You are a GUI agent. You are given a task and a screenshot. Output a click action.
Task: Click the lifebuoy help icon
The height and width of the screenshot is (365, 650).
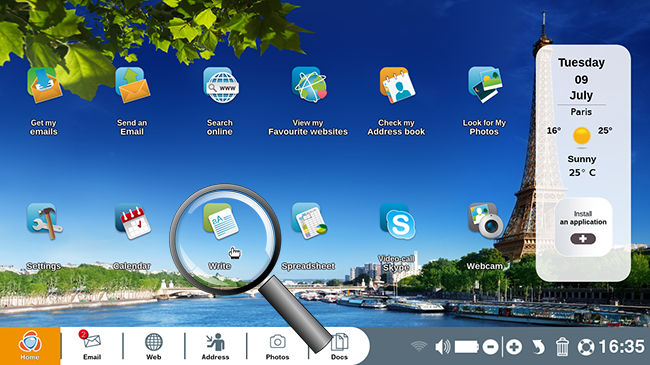click(586, 347)
